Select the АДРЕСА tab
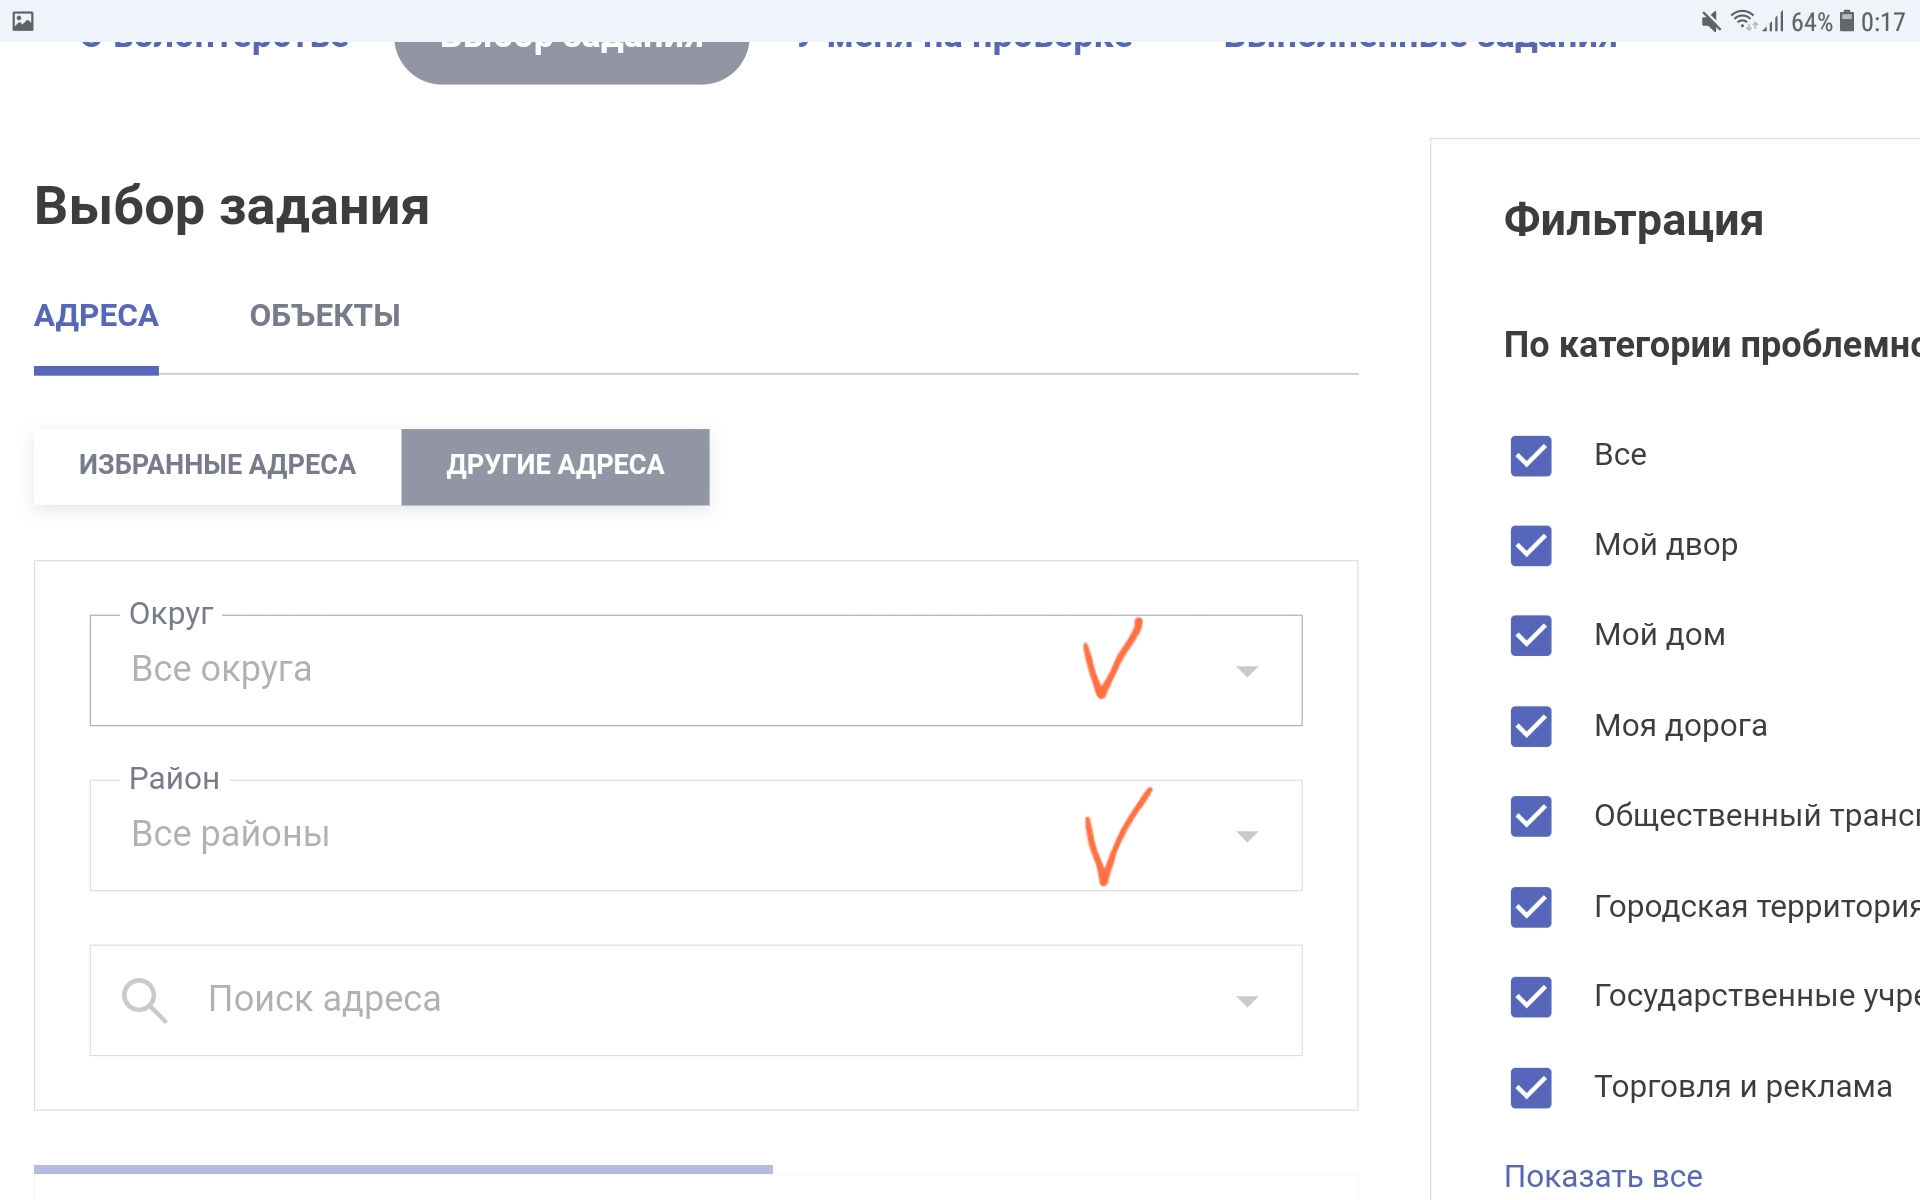Image resolution: width=1920 pixels, height=1200 pixels. 96,316
